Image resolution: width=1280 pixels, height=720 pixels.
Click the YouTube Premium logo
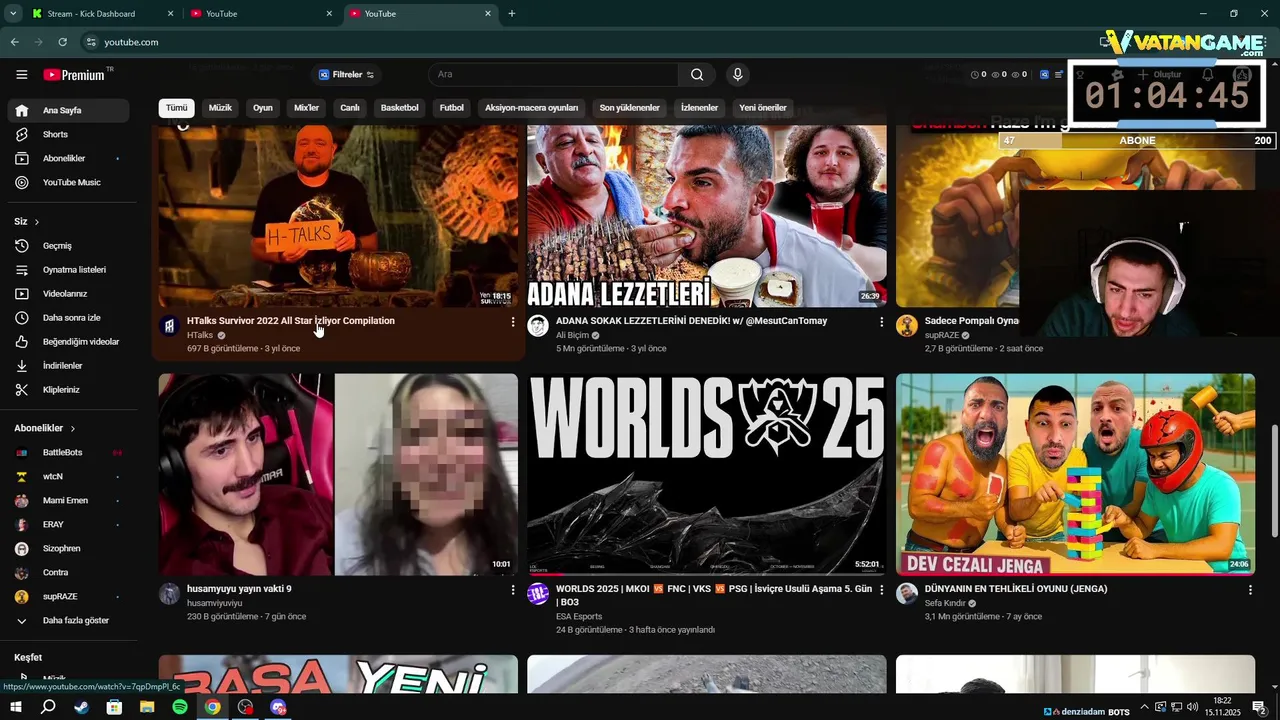coord(74,75)
